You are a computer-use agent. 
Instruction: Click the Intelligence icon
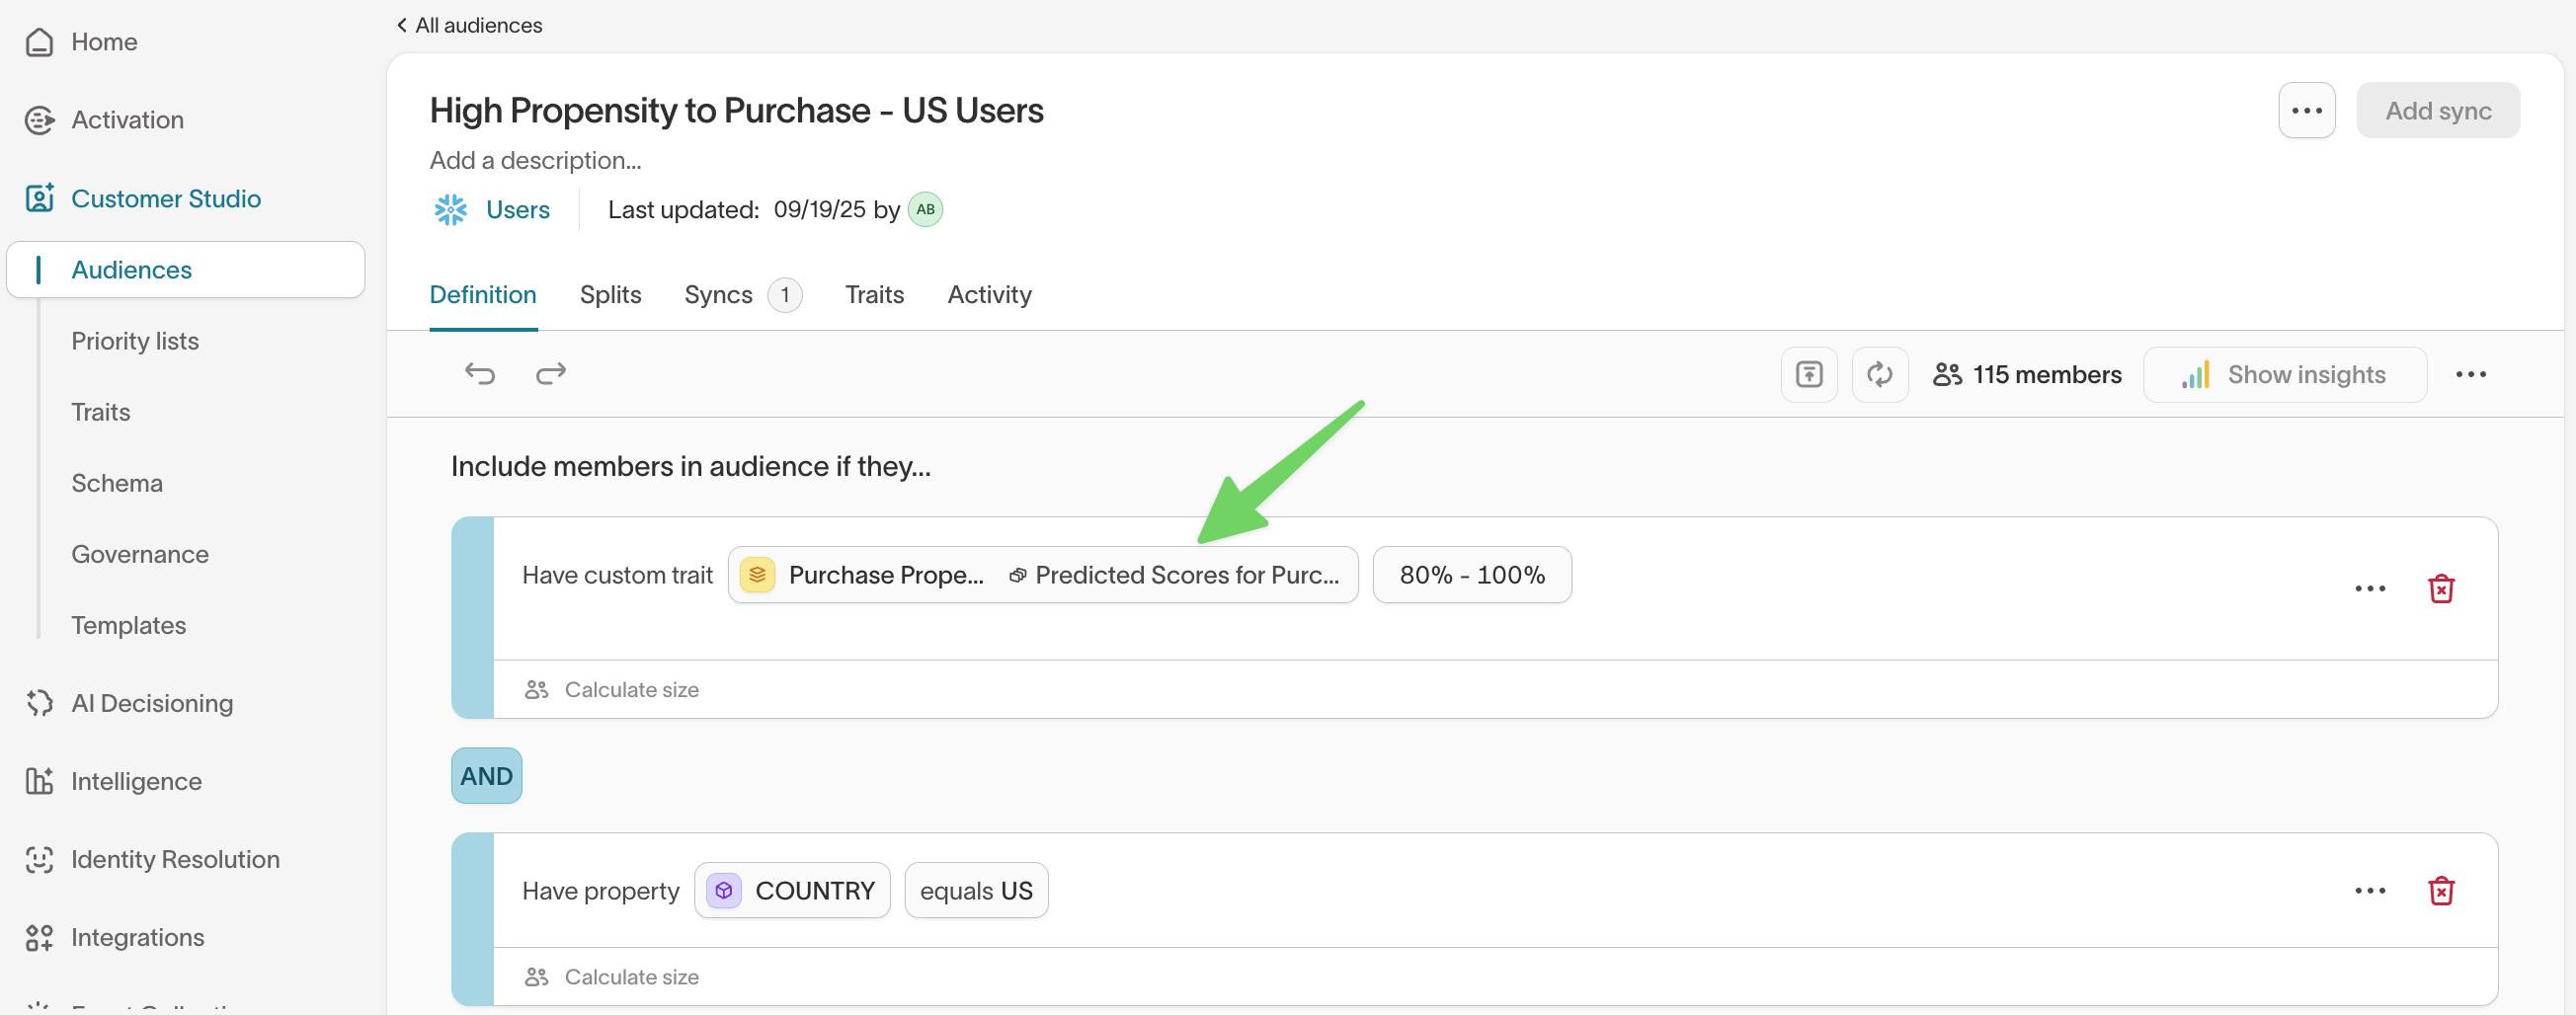coord(39,781)
